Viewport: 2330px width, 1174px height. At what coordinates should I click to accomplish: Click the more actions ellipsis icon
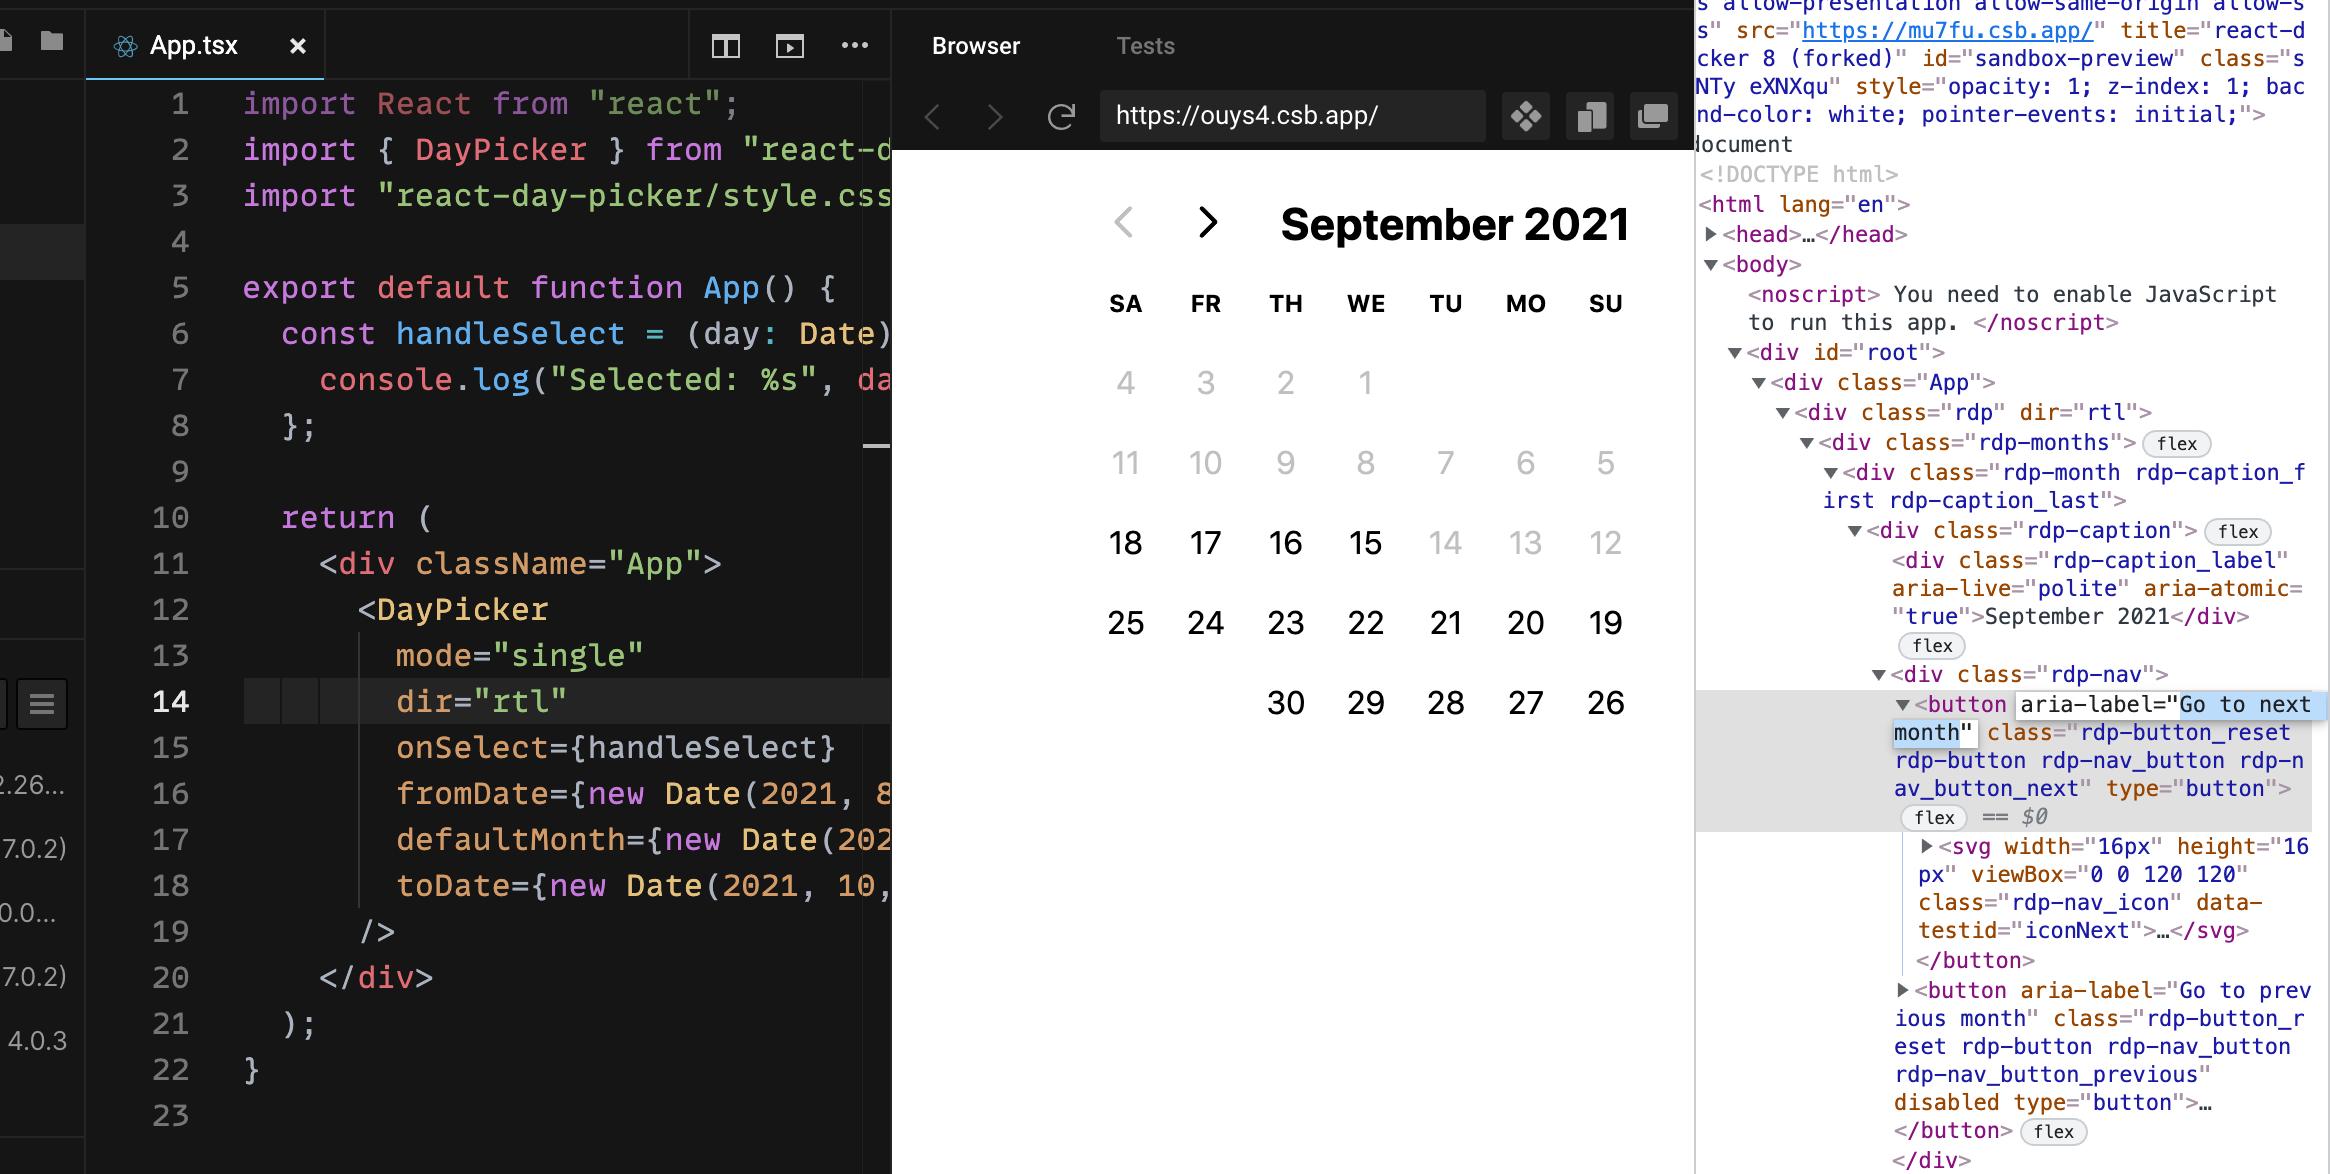click(x=855, y=46)
